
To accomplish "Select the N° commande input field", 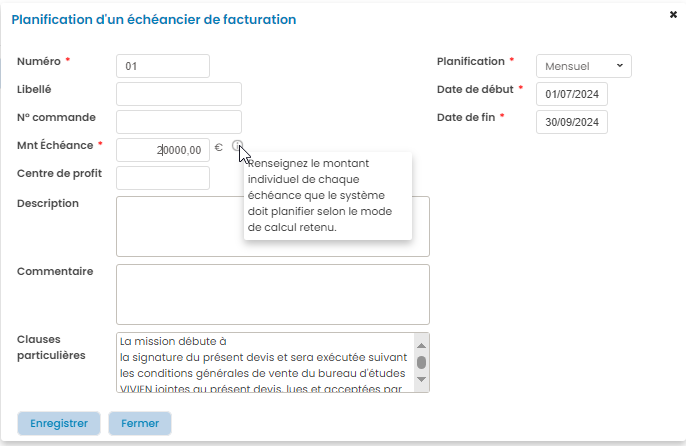I will 179,122.
